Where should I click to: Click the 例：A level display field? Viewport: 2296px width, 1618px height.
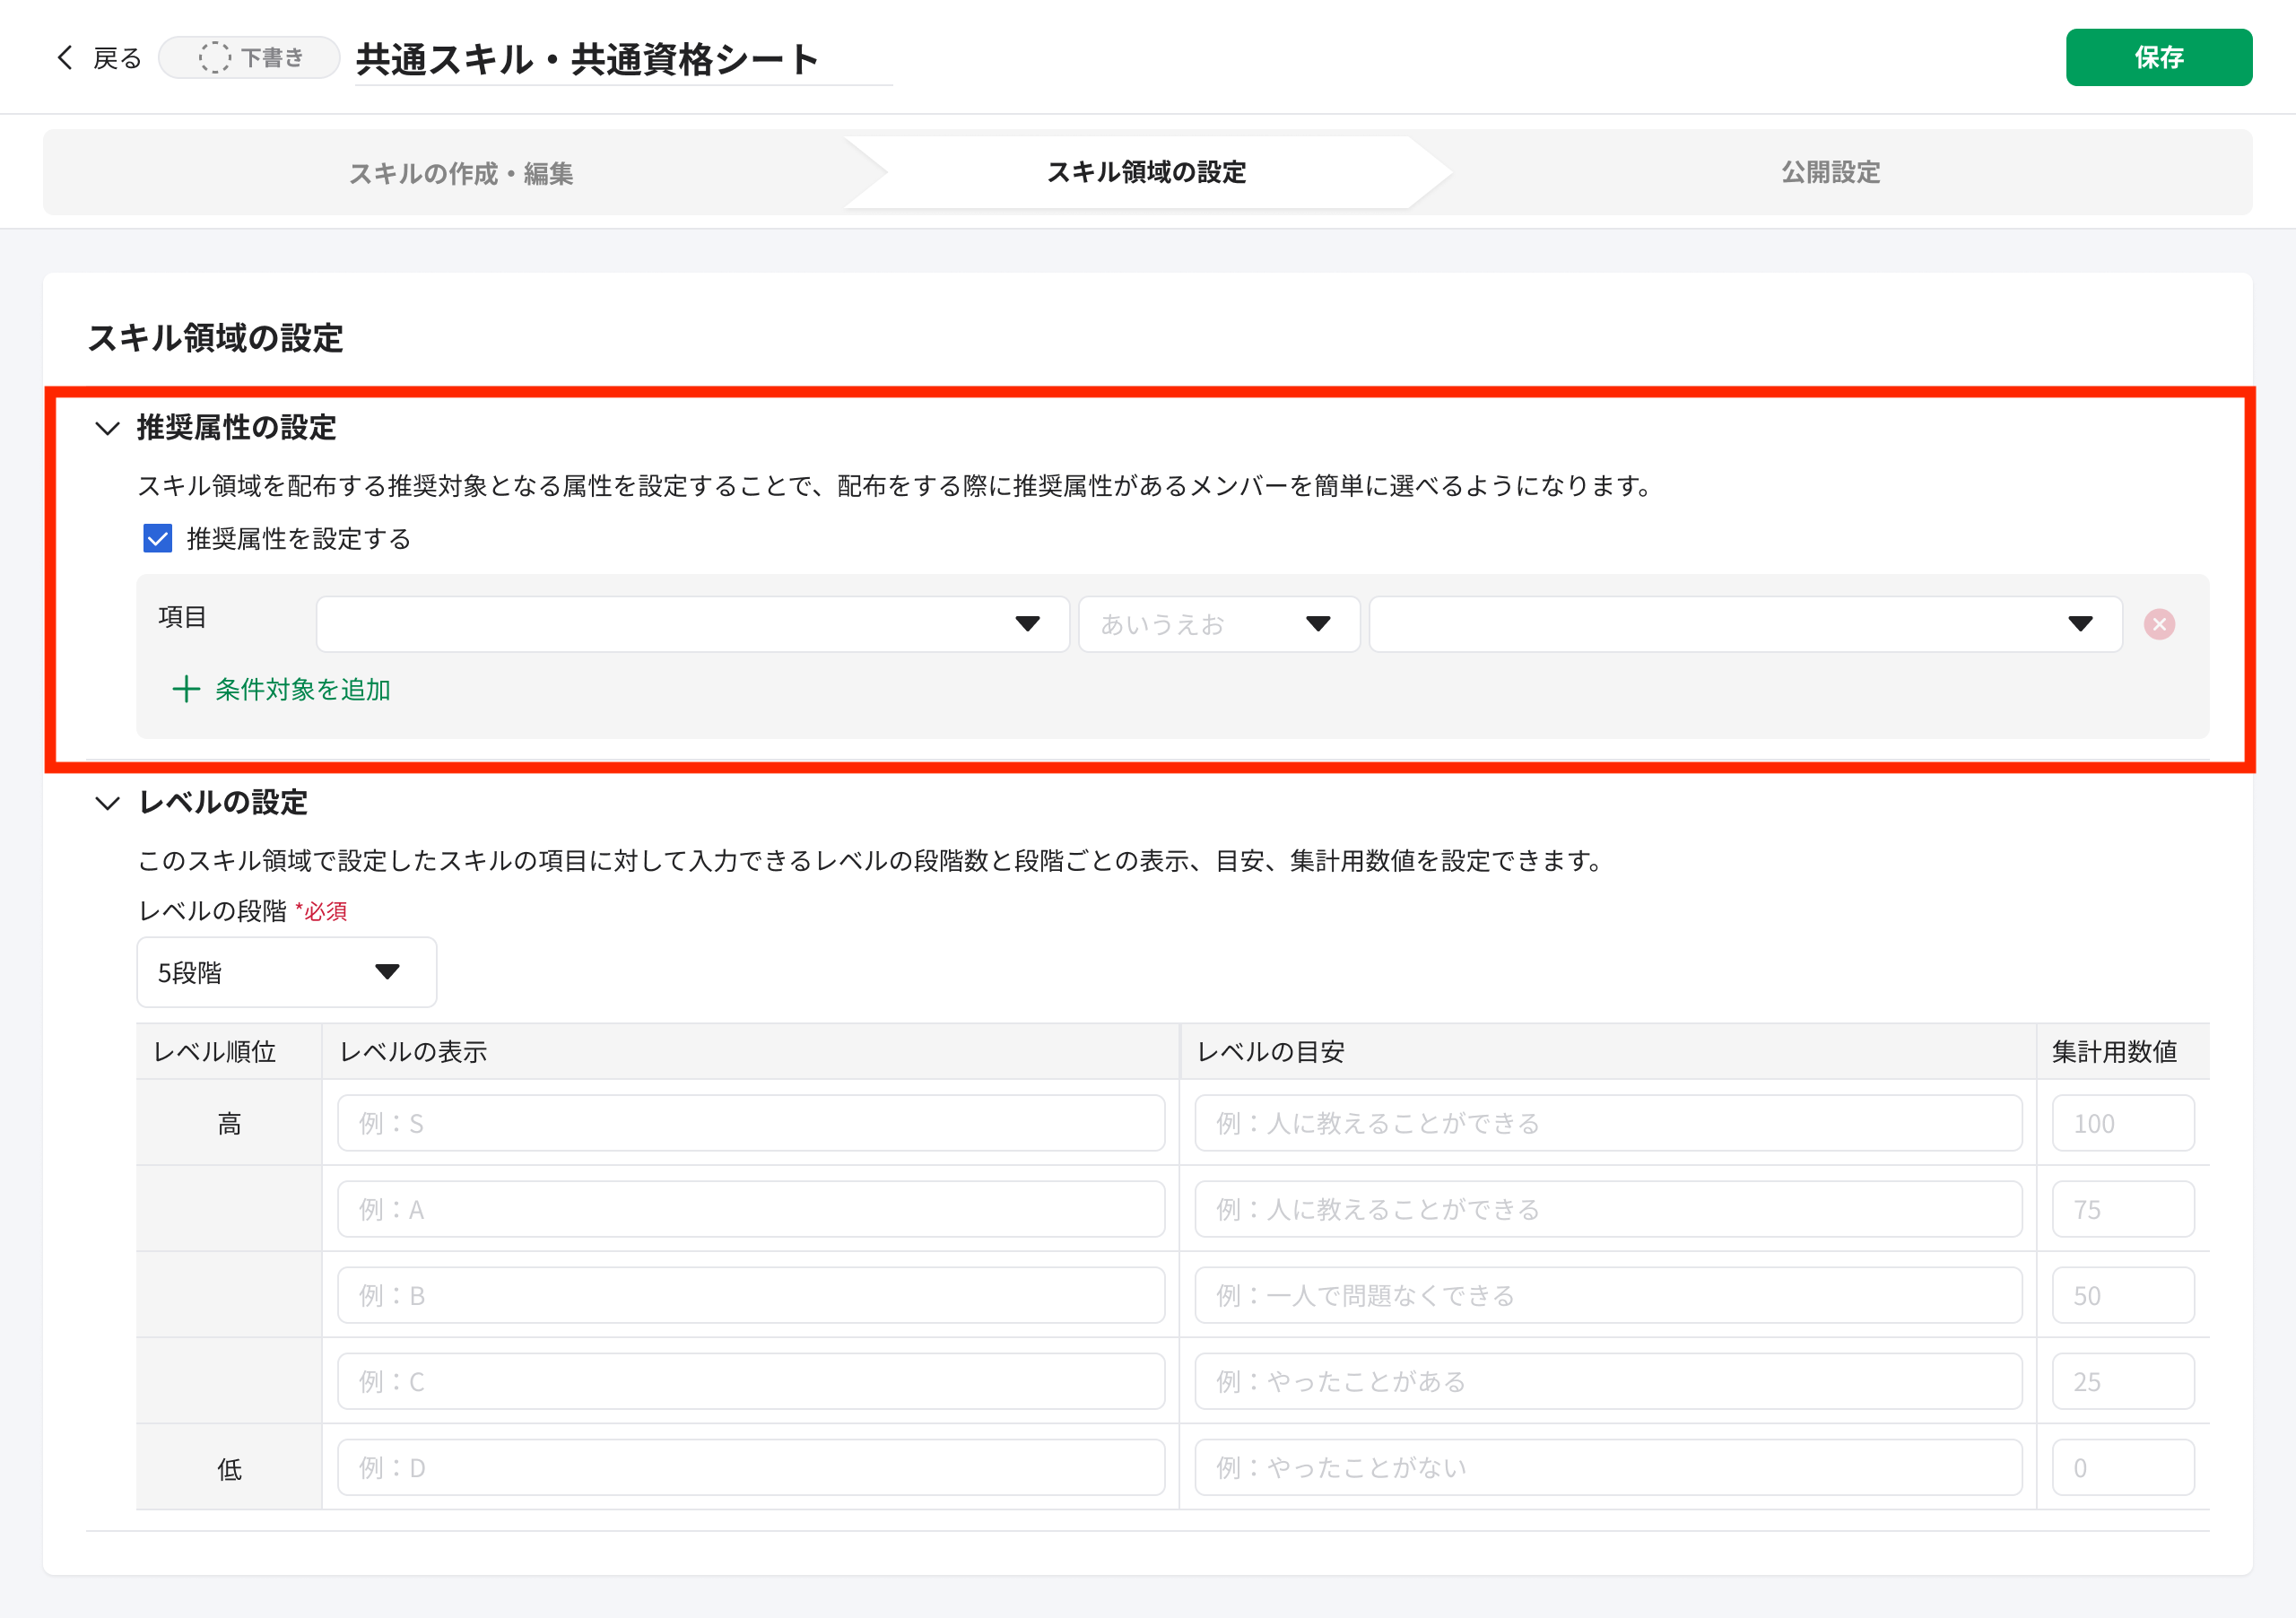coord(751,1209)
